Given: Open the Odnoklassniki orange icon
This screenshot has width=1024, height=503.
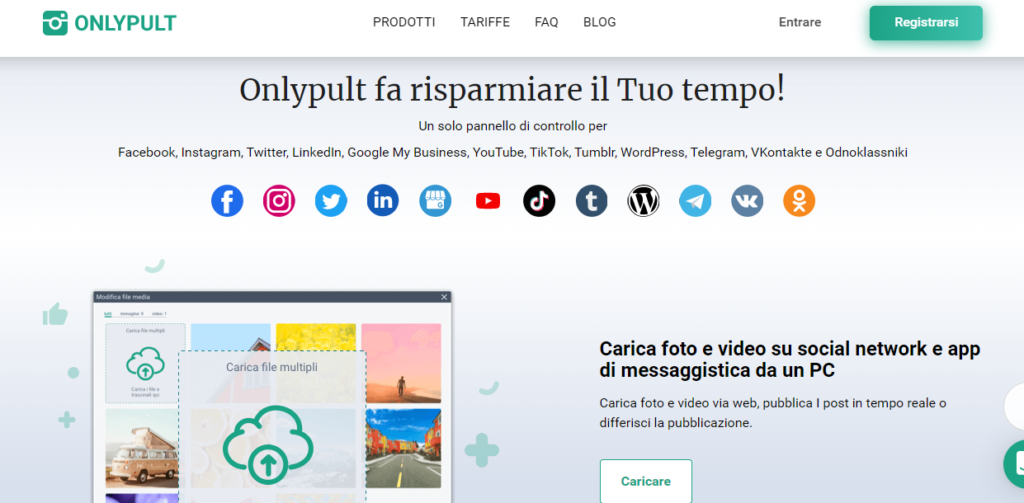Looking at the screenshot, I should click(x=799, y=201).
